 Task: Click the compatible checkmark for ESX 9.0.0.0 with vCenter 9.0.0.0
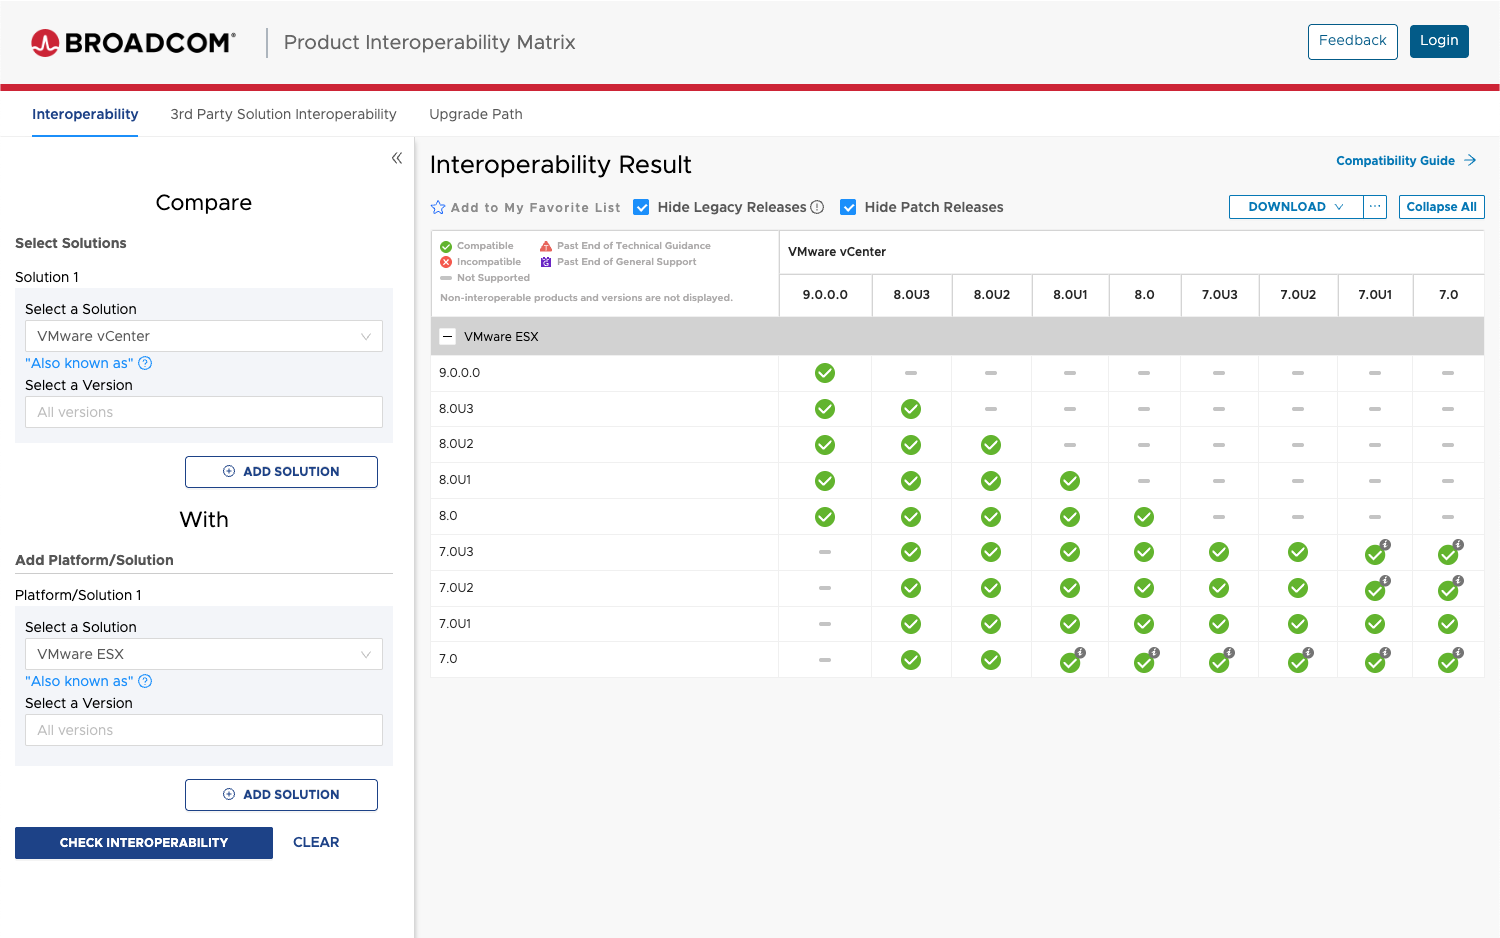825,372
